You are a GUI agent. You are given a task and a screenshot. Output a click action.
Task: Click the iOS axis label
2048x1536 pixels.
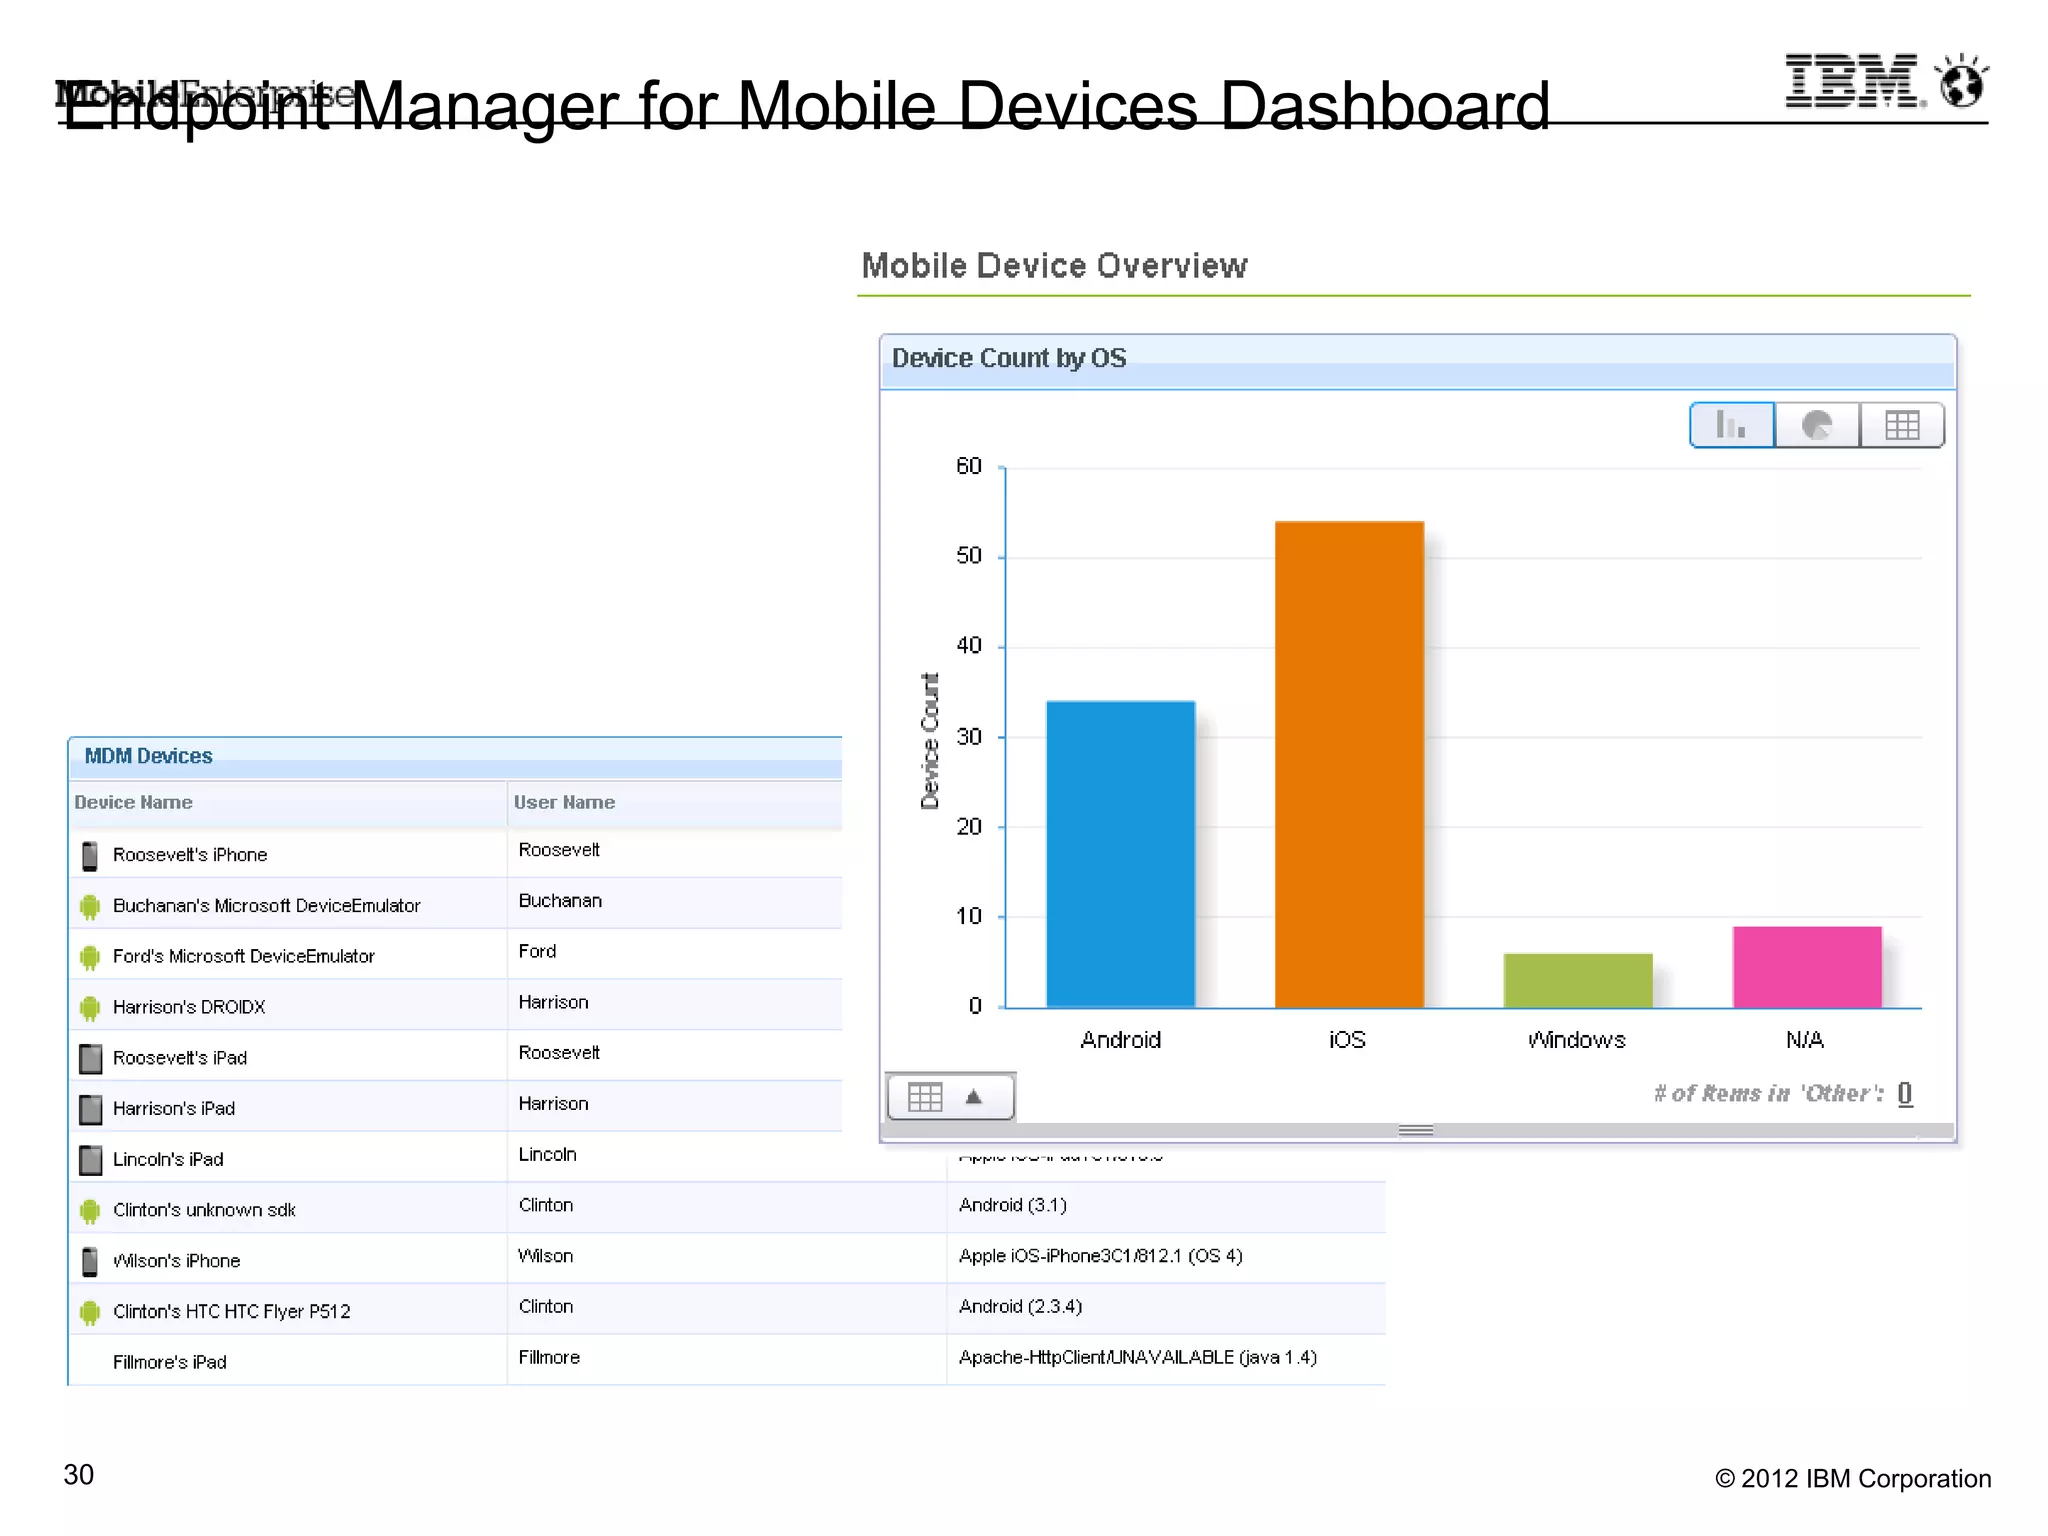click(x=1347, y=1040)
